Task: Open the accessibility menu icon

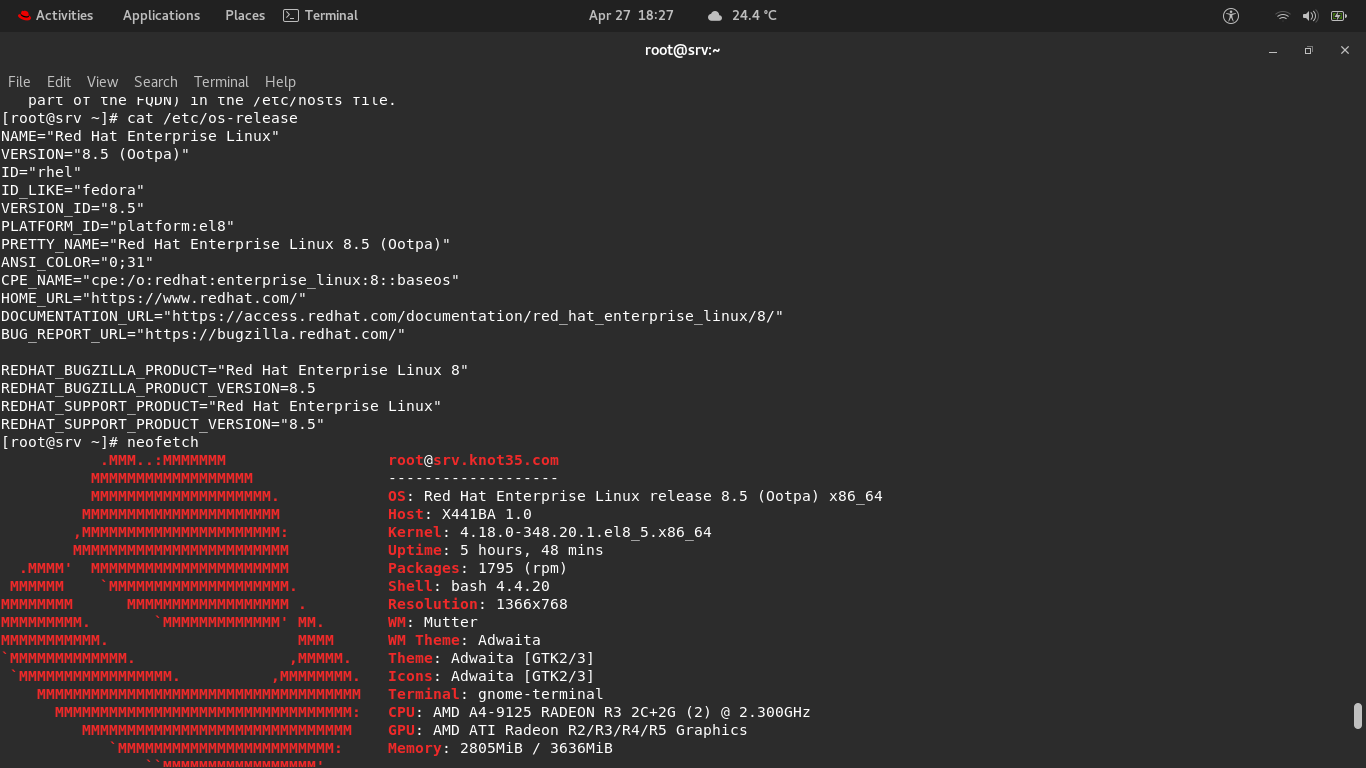Action: tap(1231, 16)
